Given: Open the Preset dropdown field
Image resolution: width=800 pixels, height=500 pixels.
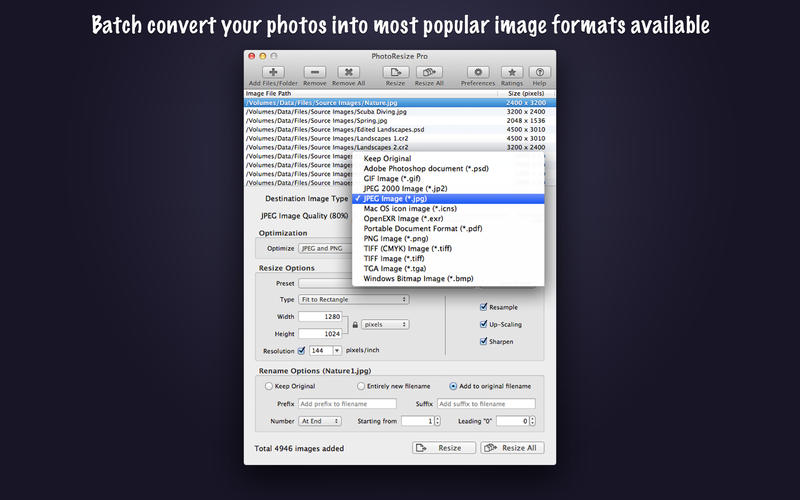Looking at the screenshot, I should [x=326, y=283].
